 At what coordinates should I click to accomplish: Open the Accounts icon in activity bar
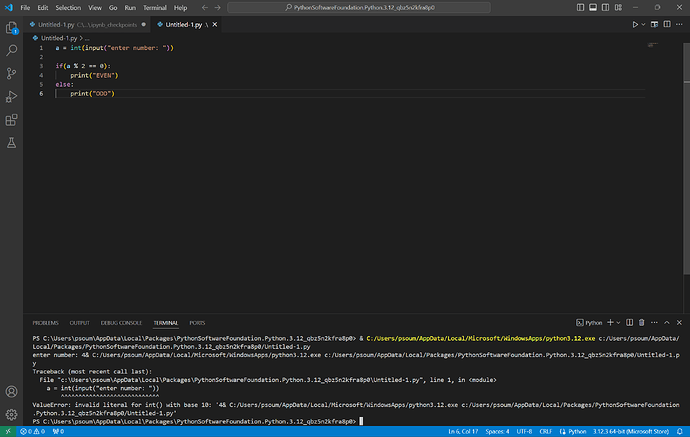[x=11, y=391]
